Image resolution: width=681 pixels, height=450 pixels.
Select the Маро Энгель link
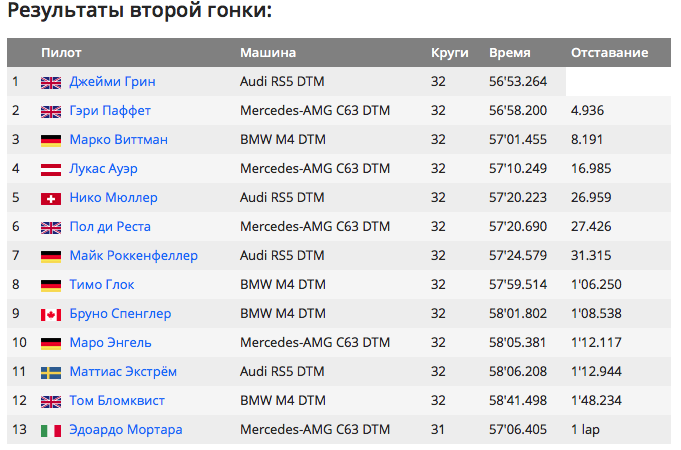pos(110,343)
